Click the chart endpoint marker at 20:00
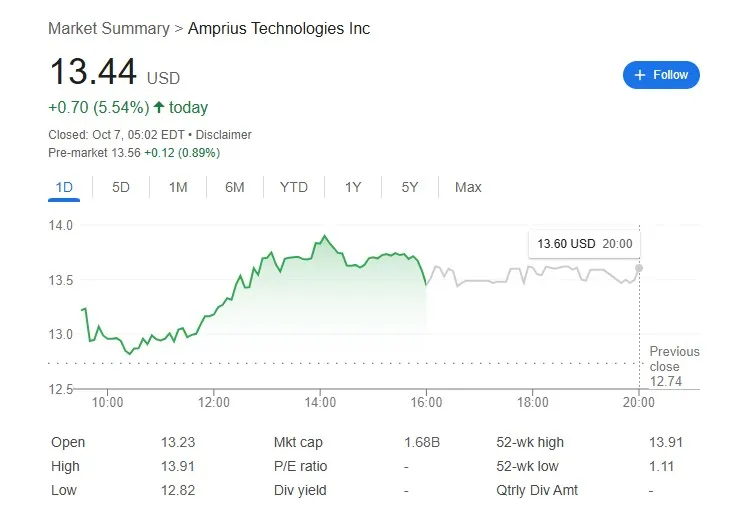The image size is (740, 515). tap(639, 268)
